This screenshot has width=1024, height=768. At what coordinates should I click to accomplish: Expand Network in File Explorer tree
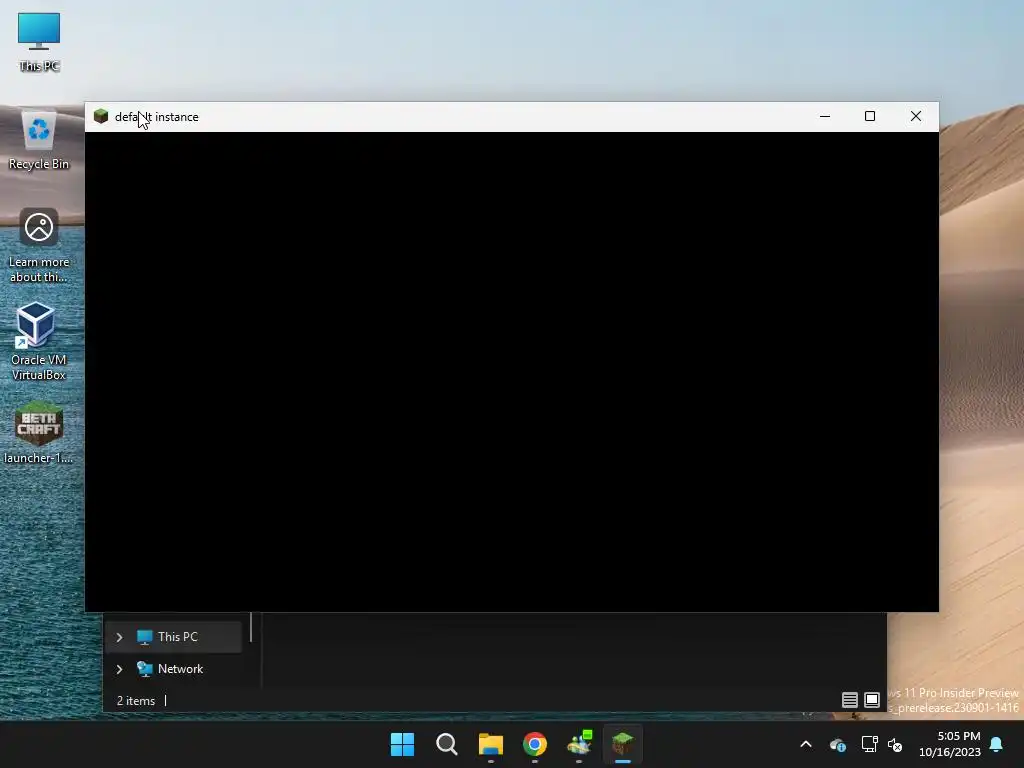120,669
